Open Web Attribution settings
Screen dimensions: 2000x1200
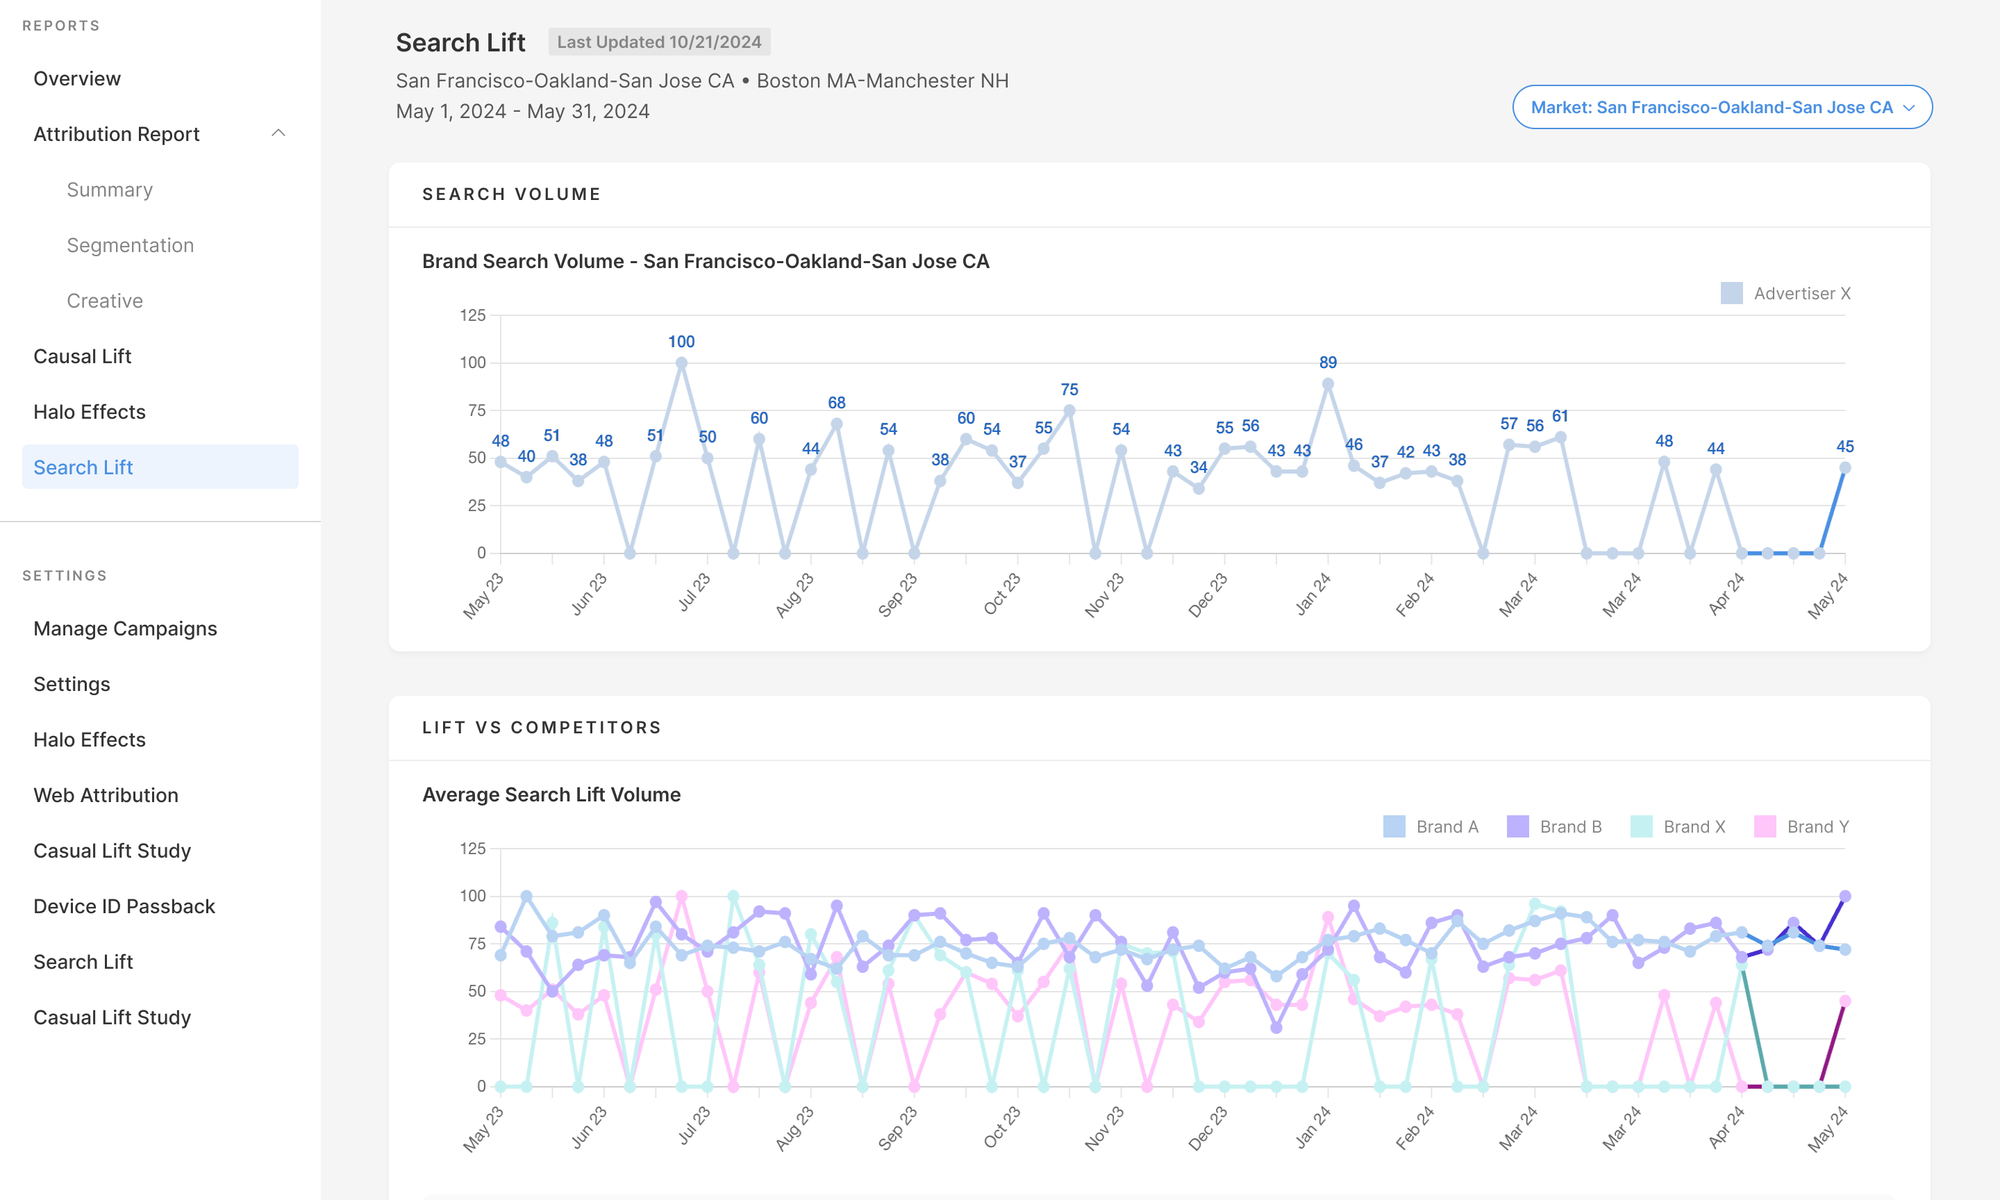106,796
